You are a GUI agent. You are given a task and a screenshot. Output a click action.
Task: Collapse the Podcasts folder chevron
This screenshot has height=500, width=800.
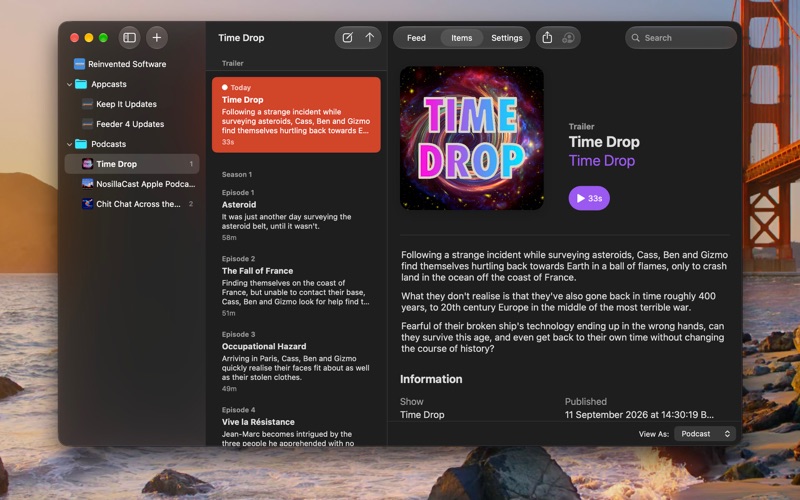[69, 144]
